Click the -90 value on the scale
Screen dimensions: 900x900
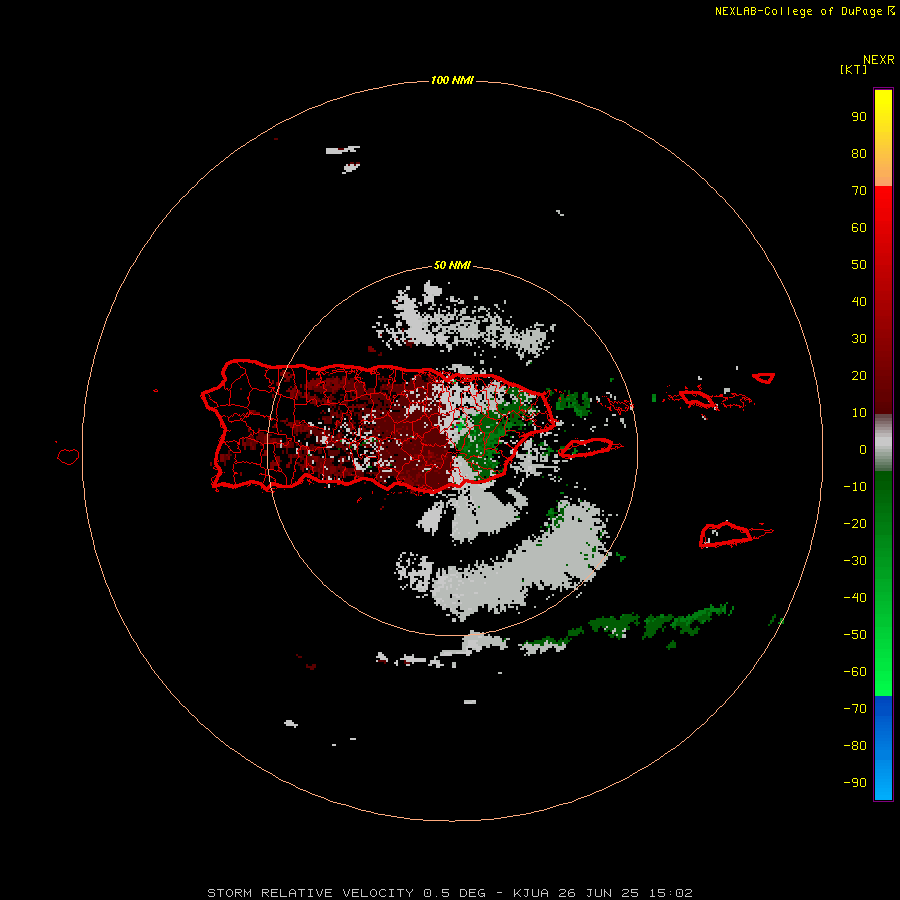click(x=855, y=783)
